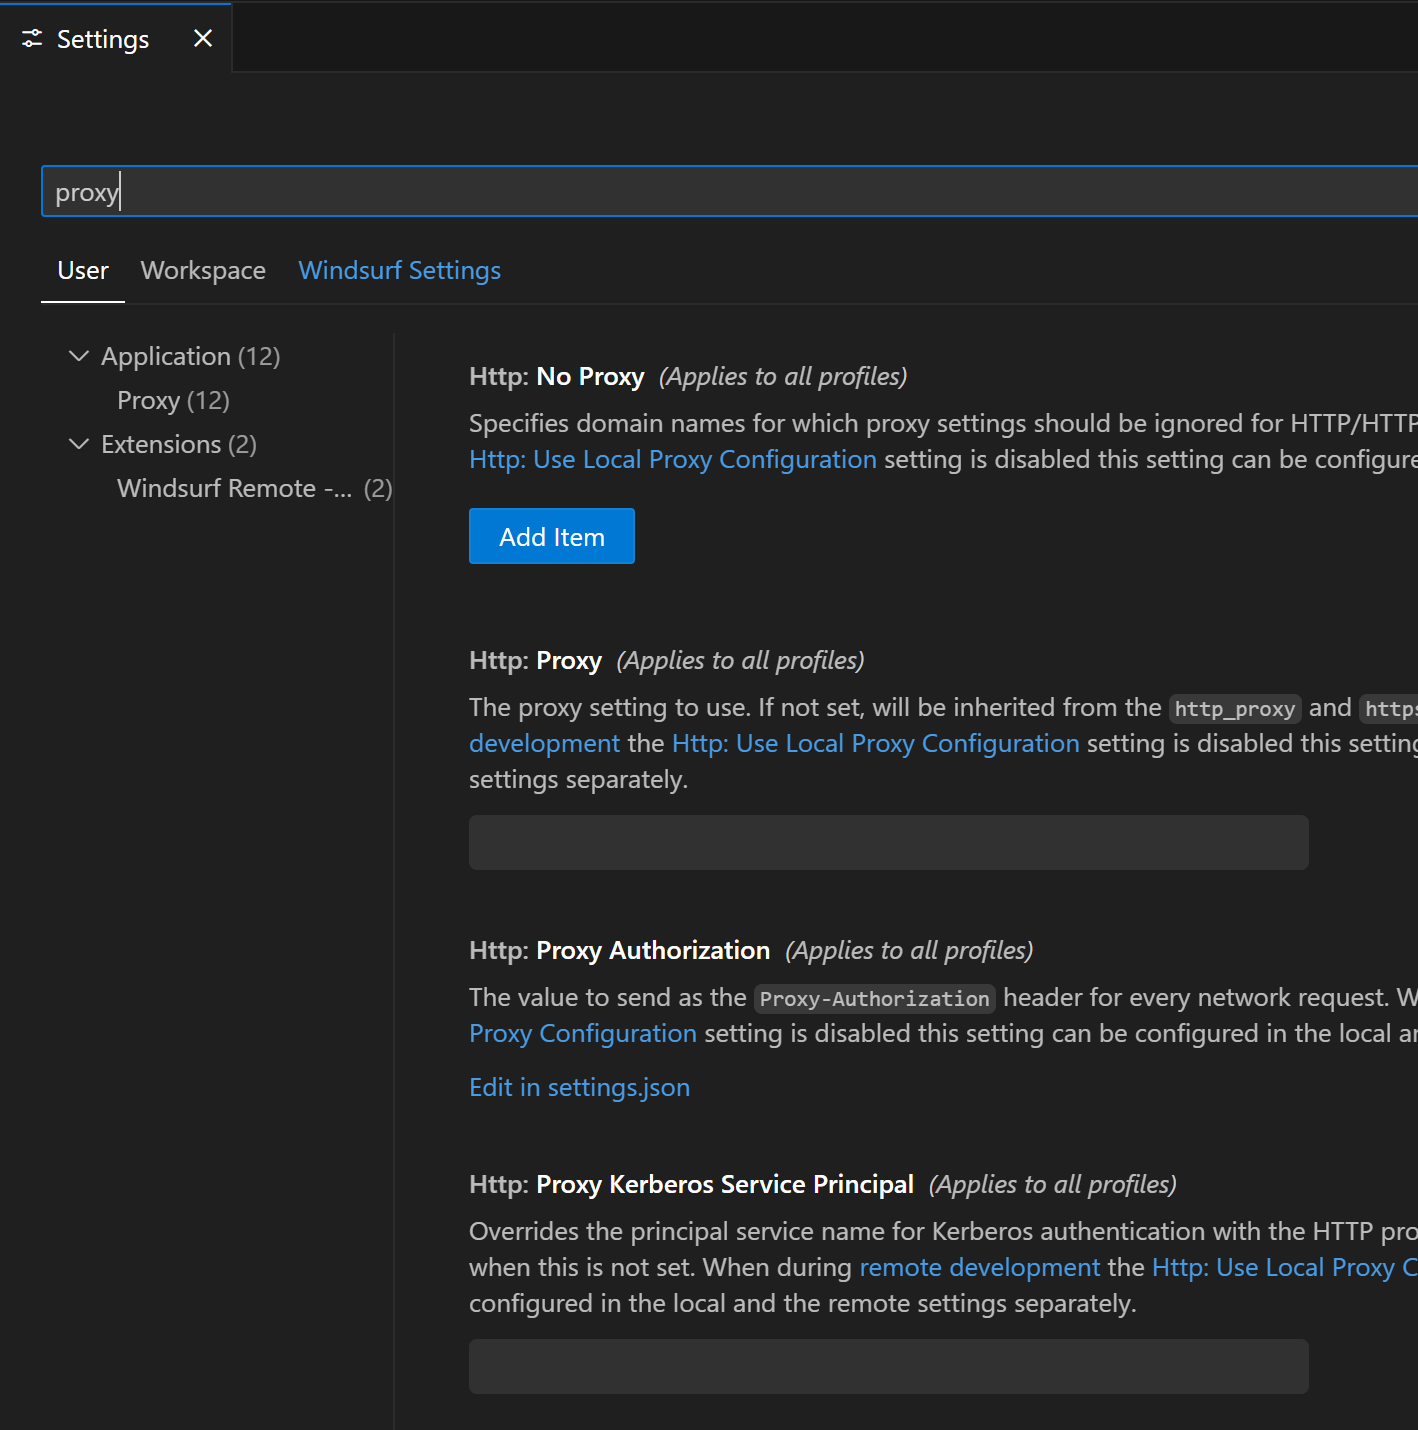Click remote development link in Kerberos description
Image resolution: width=1418 pixels, height=1430 pixels.
coord(978,1267)
